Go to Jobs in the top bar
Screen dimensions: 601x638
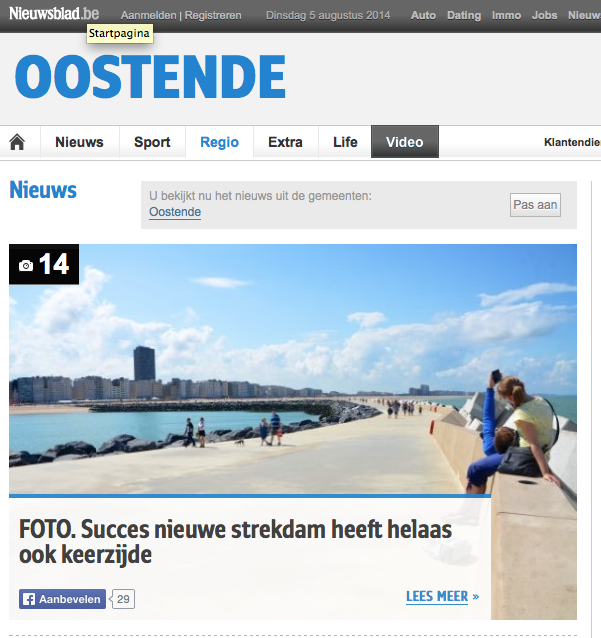tap(544, 15)
